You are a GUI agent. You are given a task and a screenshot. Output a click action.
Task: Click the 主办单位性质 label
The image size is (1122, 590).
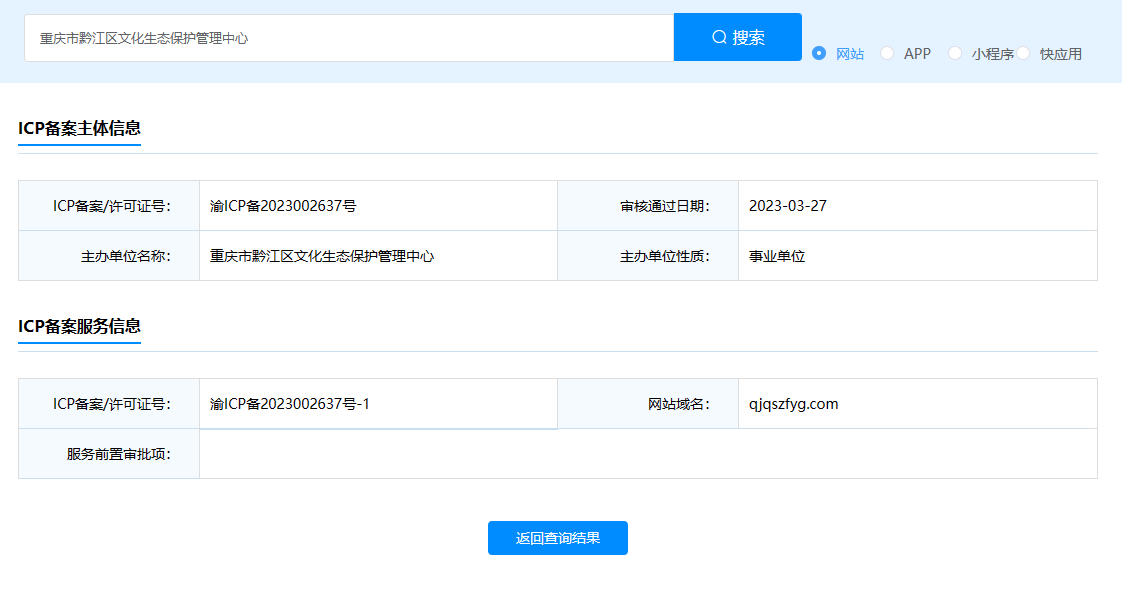(664, 256)
